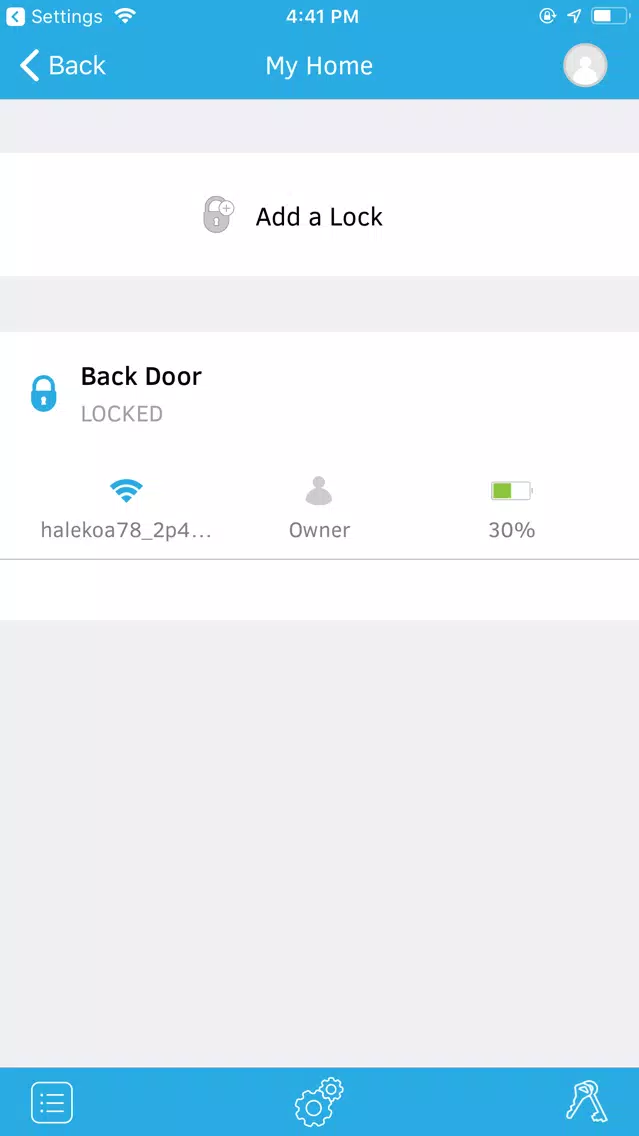Open the user profile avatar icon
The width and height of the screenshot is (639, 1136).
585,65
